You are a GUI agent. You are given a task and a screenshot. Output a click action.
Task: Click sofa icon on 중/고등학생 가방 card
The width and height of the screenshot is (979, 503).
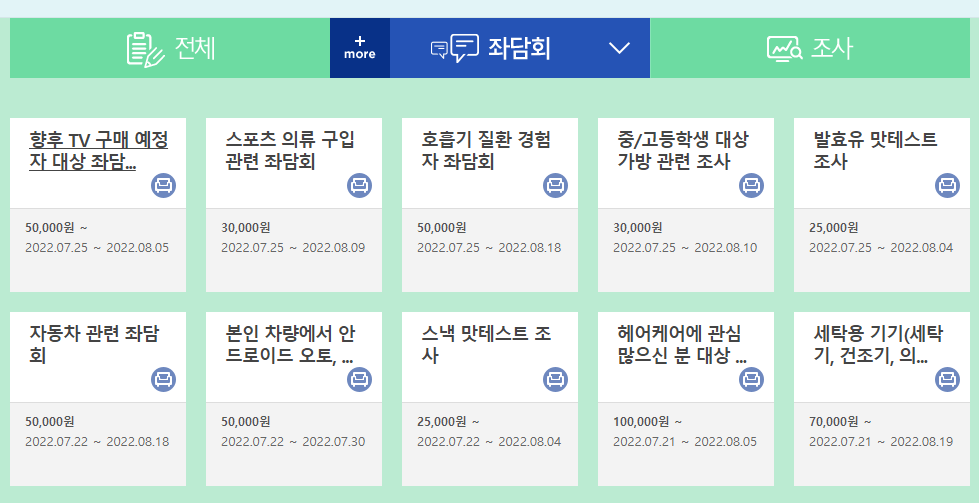[752, 185]
